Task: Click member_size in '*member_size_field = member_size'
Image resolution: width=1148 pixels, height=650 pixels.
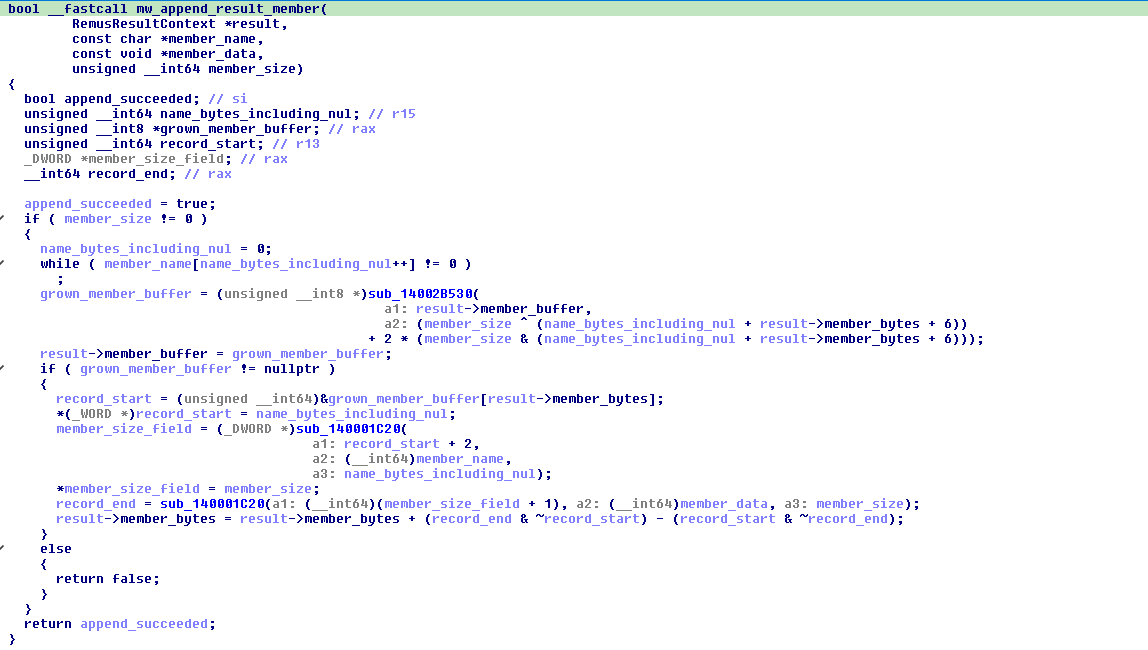Action: pyautogui.click(x=268, y=489)
